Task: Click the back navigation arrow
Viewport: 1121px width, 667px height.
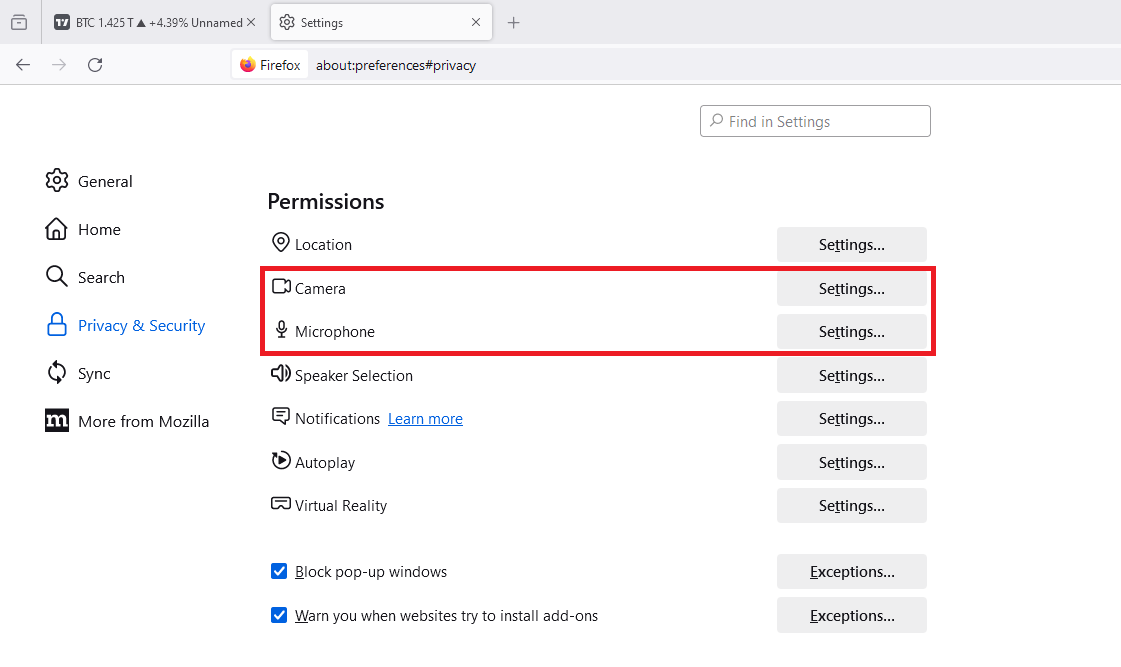Action: coord(23,65)
